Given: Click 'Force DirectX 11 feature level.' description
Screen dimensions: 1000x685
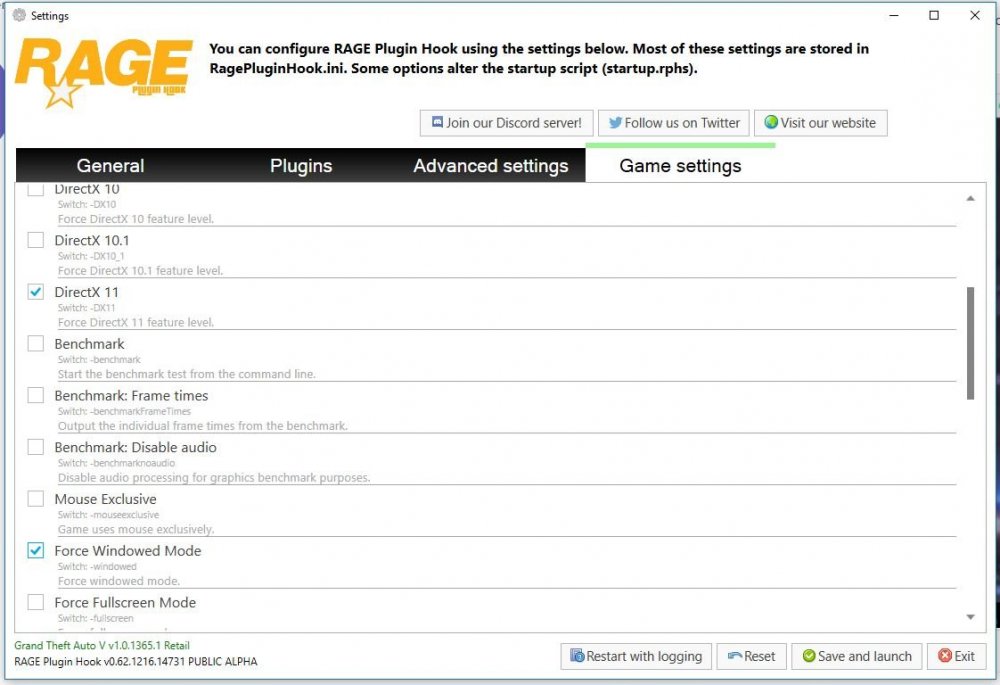Looking at the screenshot, I should [x=136, y=322].
